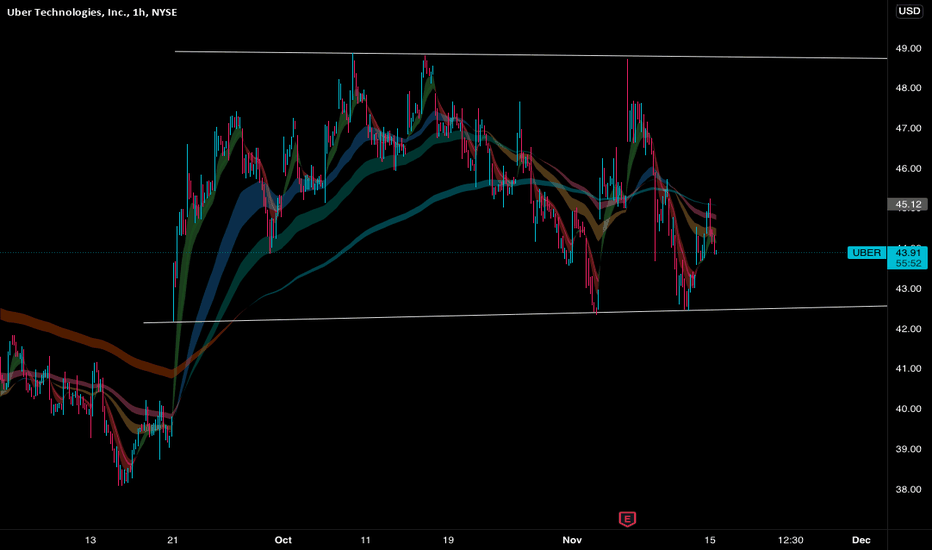Click the 48.00 price axis label
Screen dimensions: 932x550
(908, 88)
